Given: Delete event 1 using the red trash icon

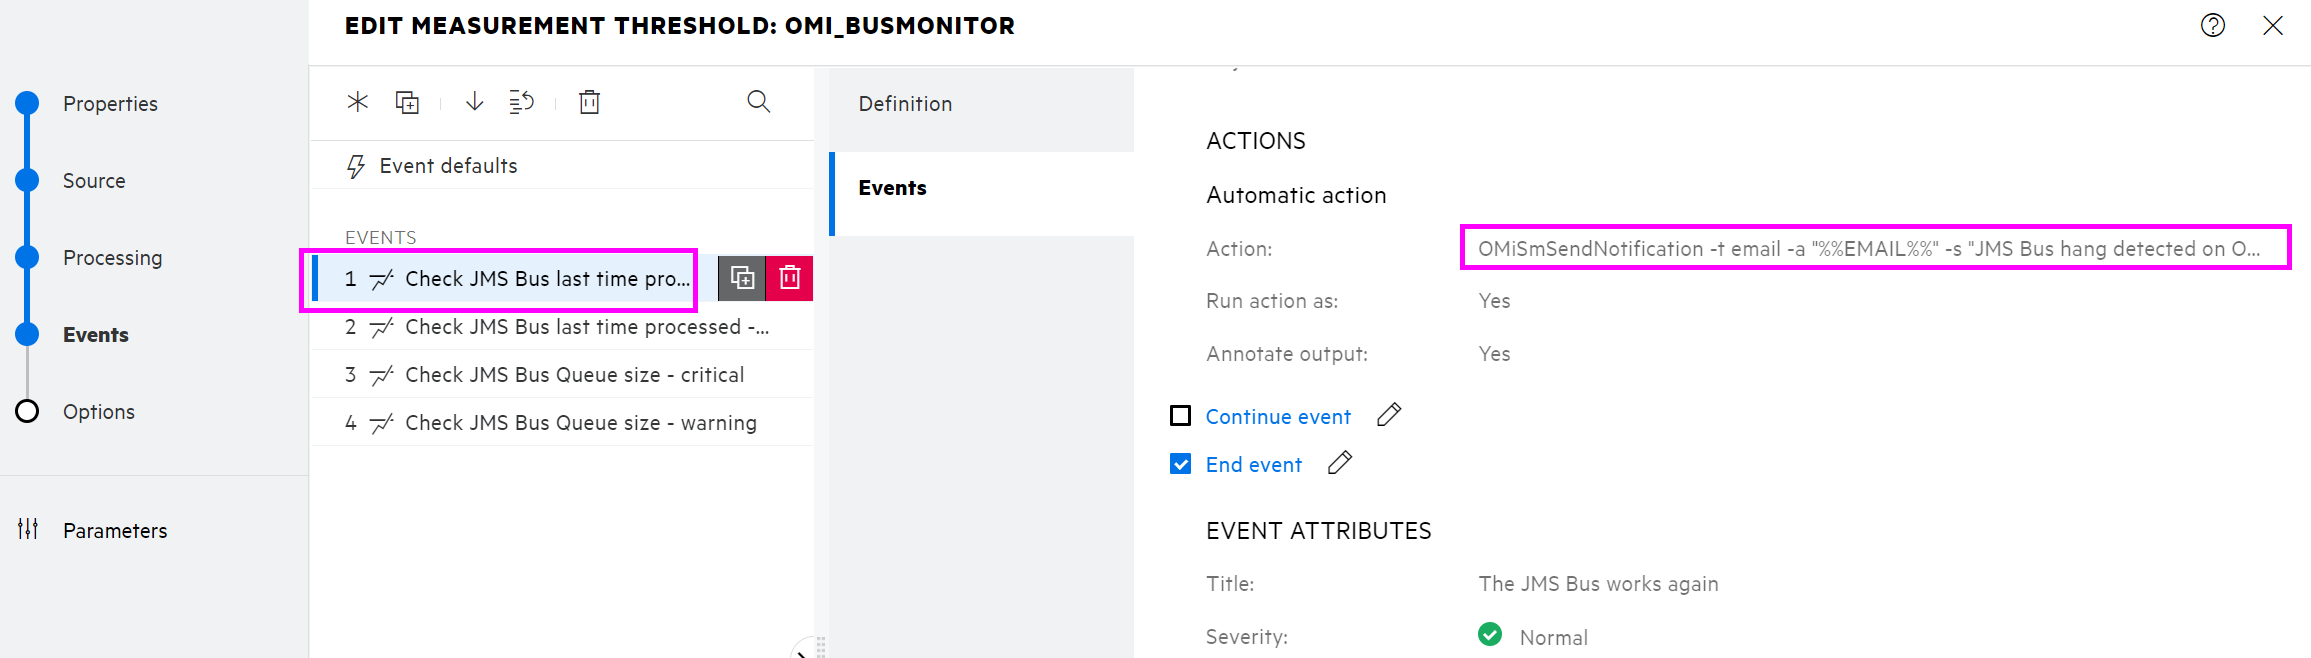Looking at the screenshot, I should [x=789, y=277].
